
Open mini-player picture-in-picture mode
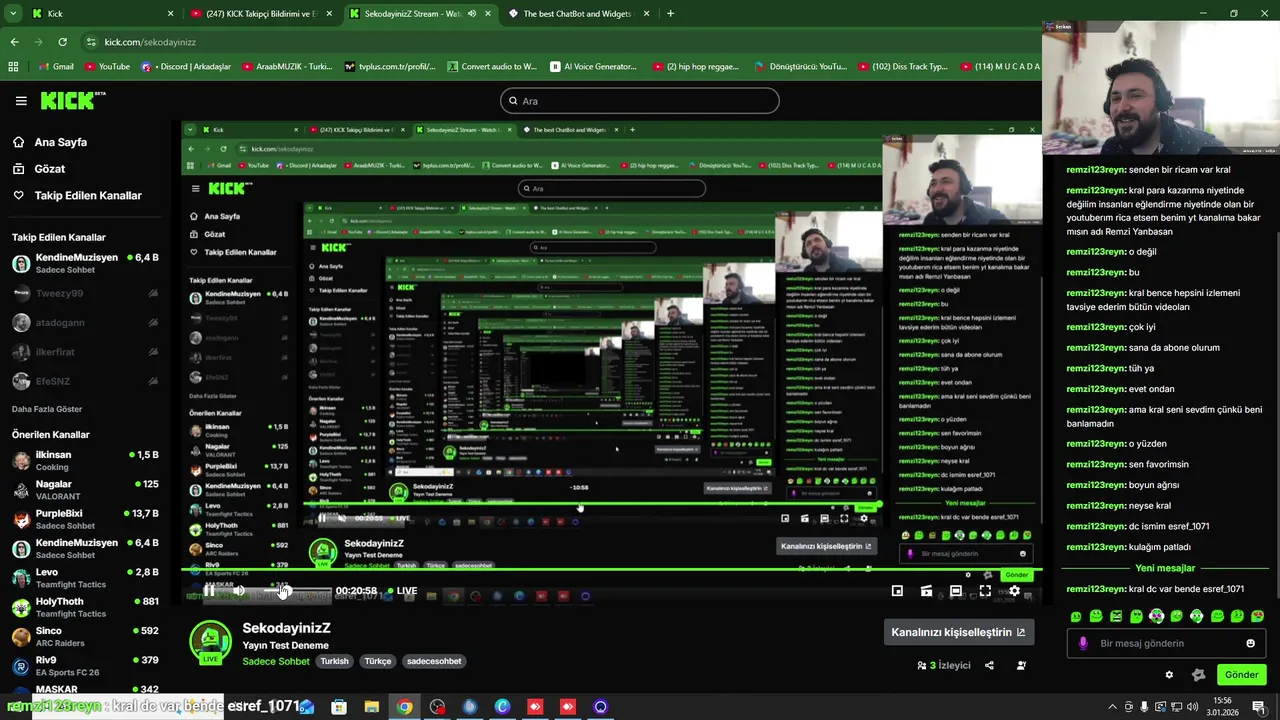897,591
